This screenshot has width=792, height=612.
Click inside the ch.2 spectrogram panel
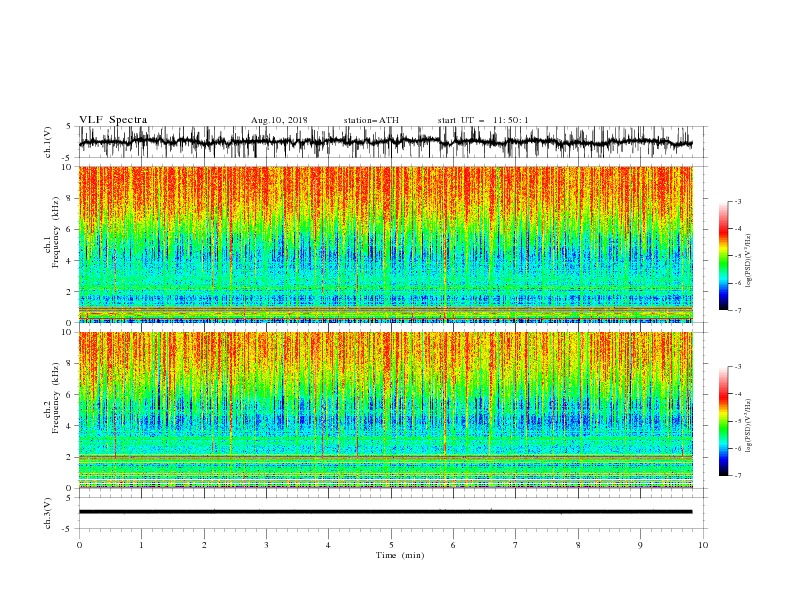pyautogui.click(x=385, y=410)
